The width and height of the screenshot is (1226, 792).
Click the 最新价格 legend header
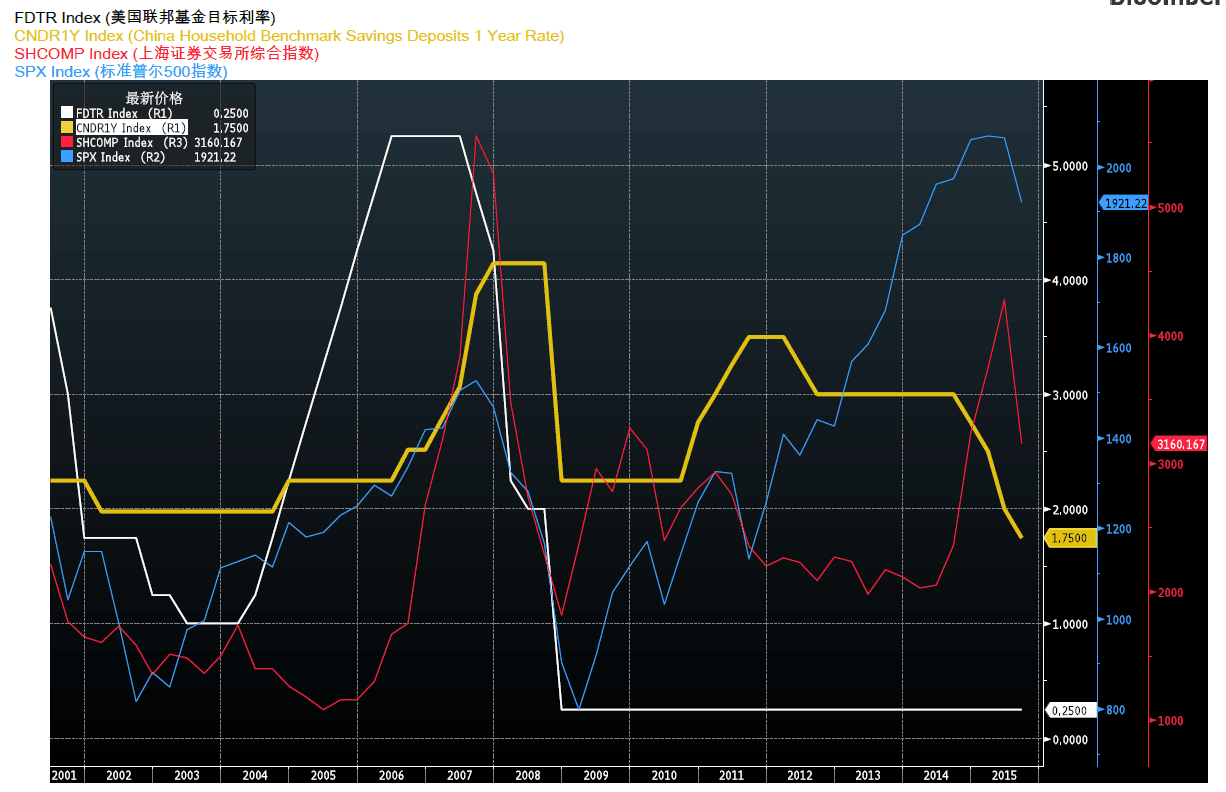(x=154, y=98)
